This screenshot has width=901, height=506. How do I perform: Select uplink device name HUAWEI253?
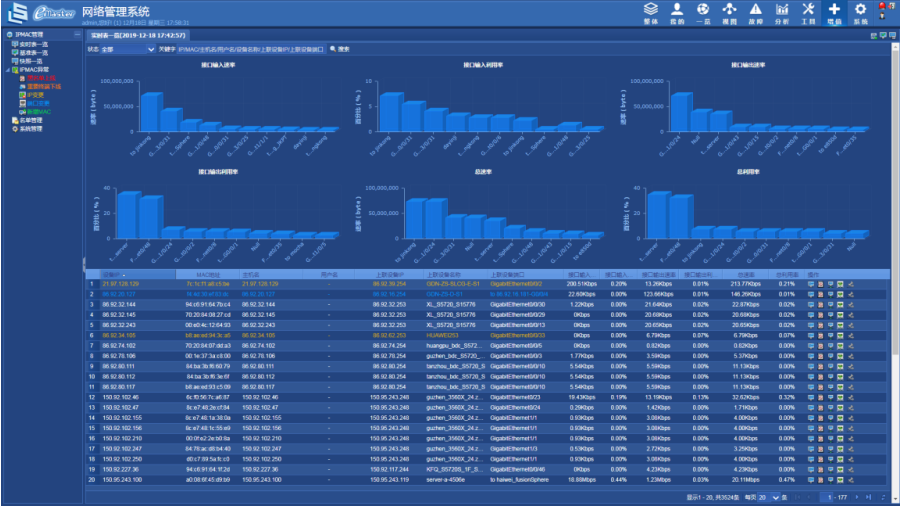pyautogui.click(x=442, y=336)
